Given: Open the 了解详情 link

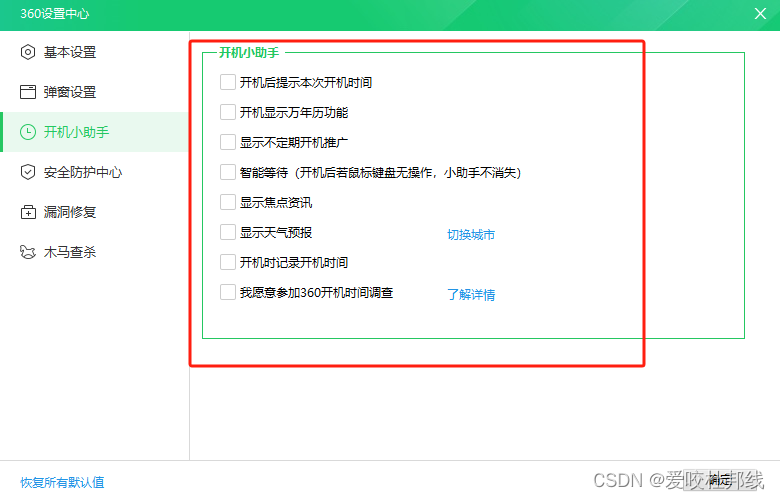Looking at the screenshot, I should pos(471,295).
